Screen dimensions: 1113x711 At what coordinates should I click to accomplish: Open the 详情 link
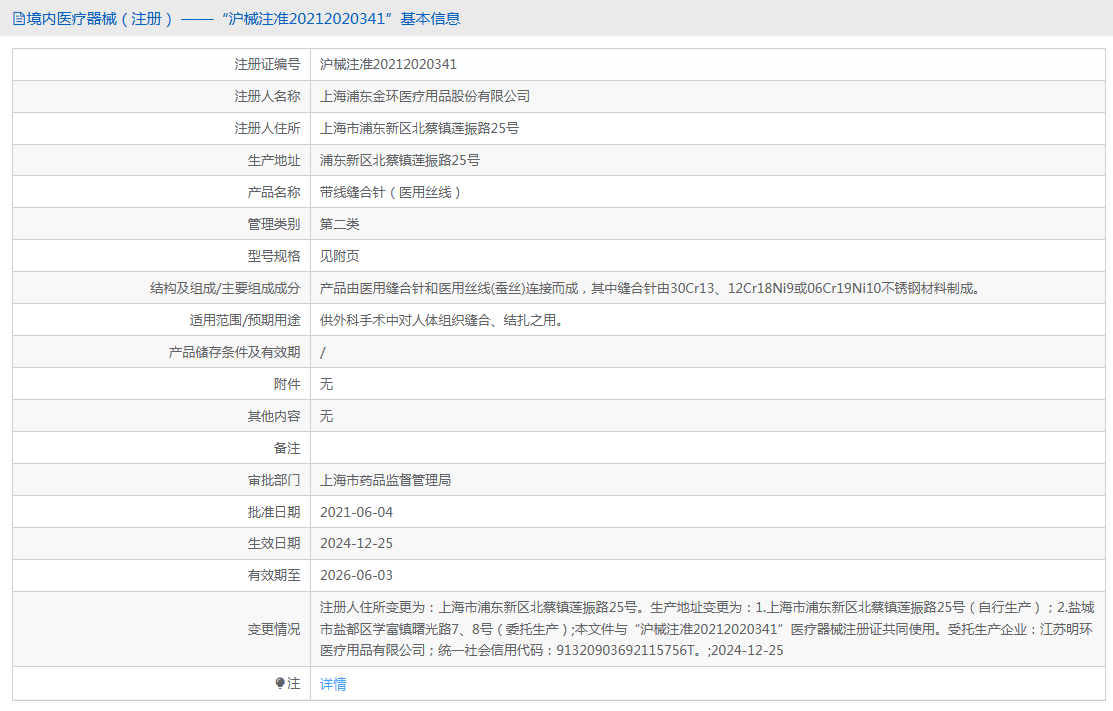pos(333,684)
